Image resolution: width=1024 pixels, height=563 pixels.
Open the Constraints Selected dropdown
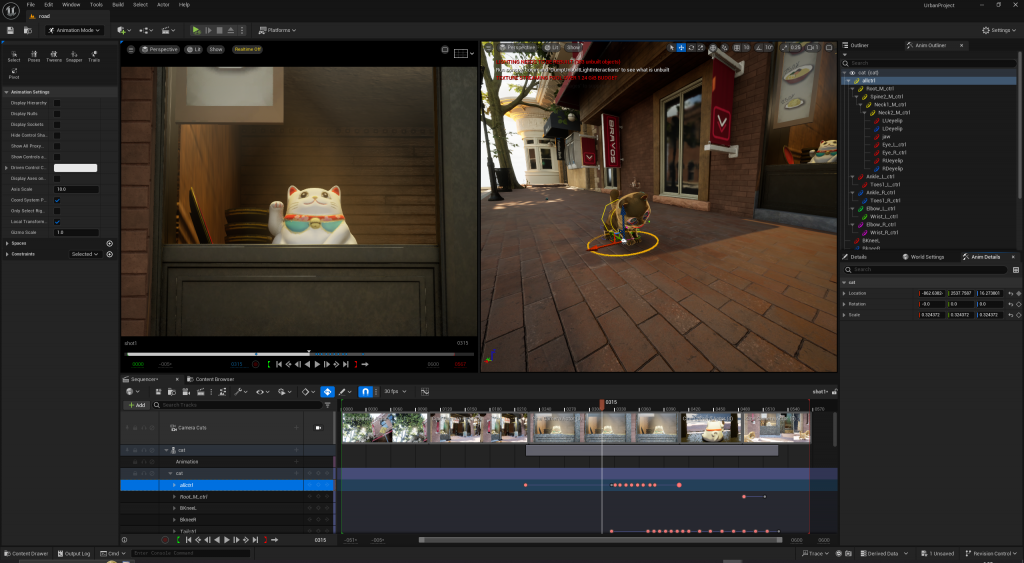point(85,254)
